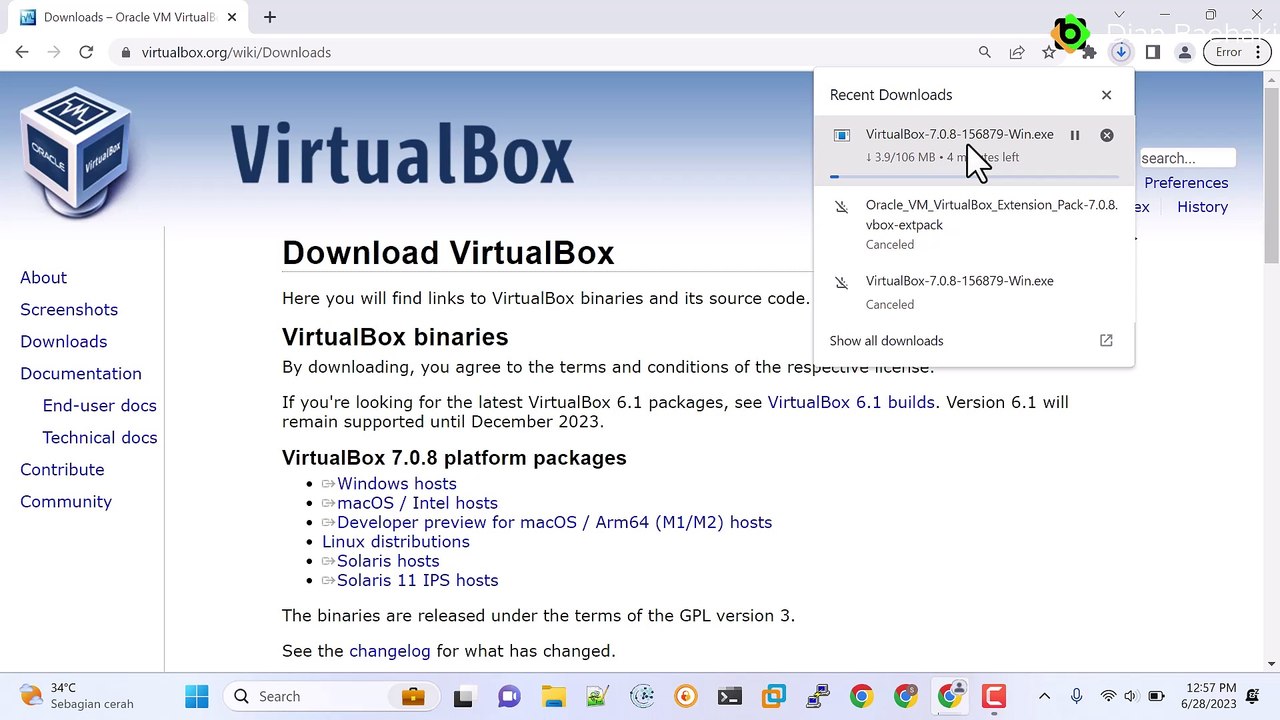
Task: Open the external link icon beside Show all downloads
Action: [x=1106, y=341]
